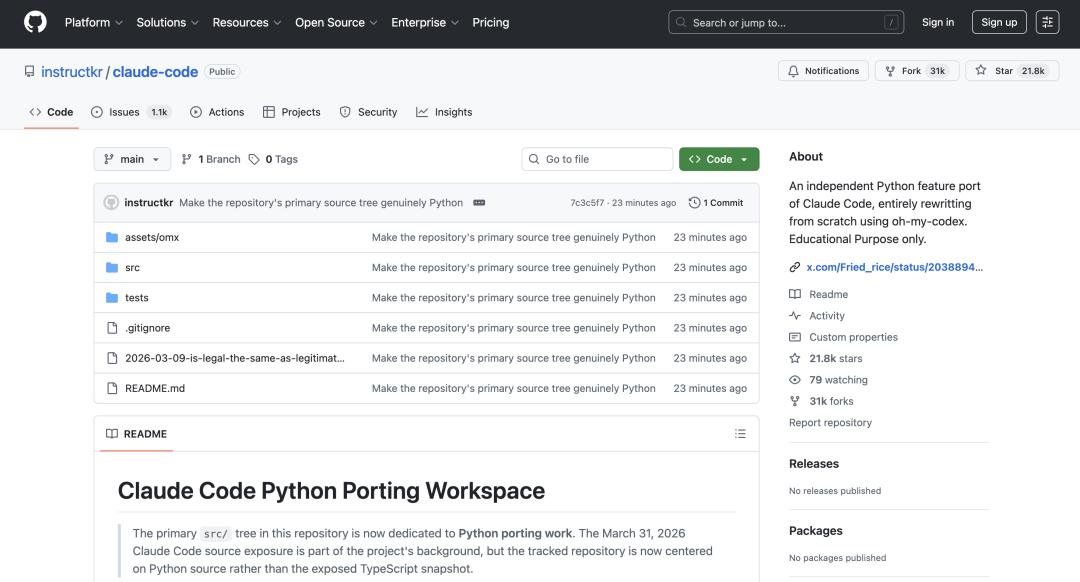Click the README.md file icon
The width and height of the screenshot is (1080, 582).
[112, 388]
